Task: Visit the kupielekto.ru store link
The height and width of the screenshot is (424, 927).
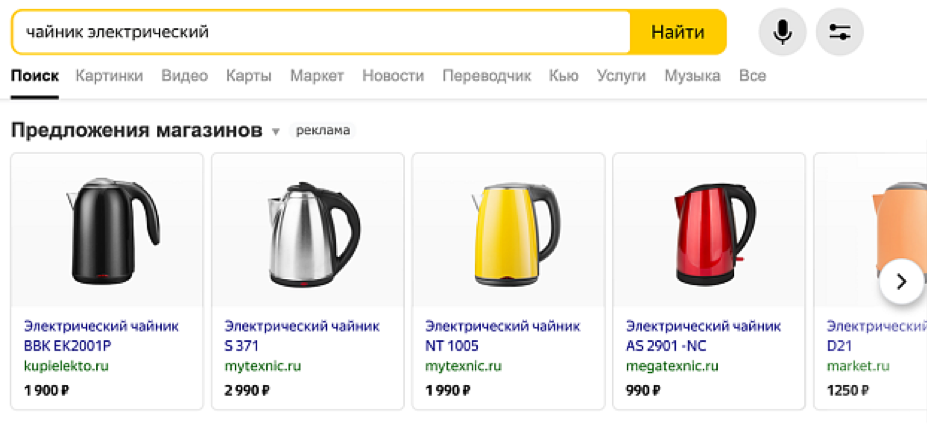Action: (x=66, y=366)
